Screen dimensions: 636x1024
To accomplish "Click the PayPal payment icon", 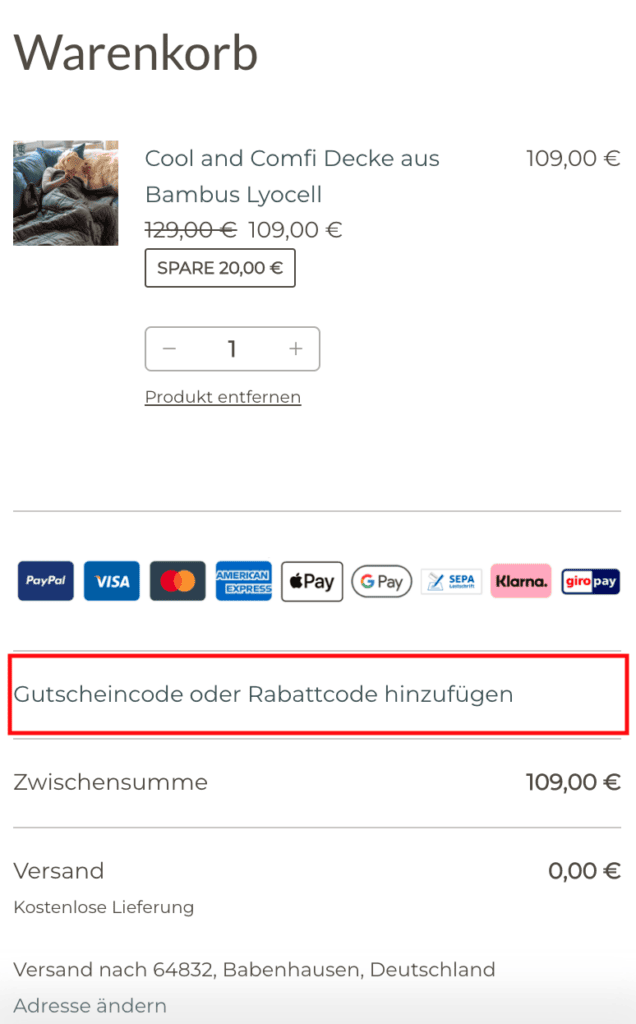I will 46,581.
